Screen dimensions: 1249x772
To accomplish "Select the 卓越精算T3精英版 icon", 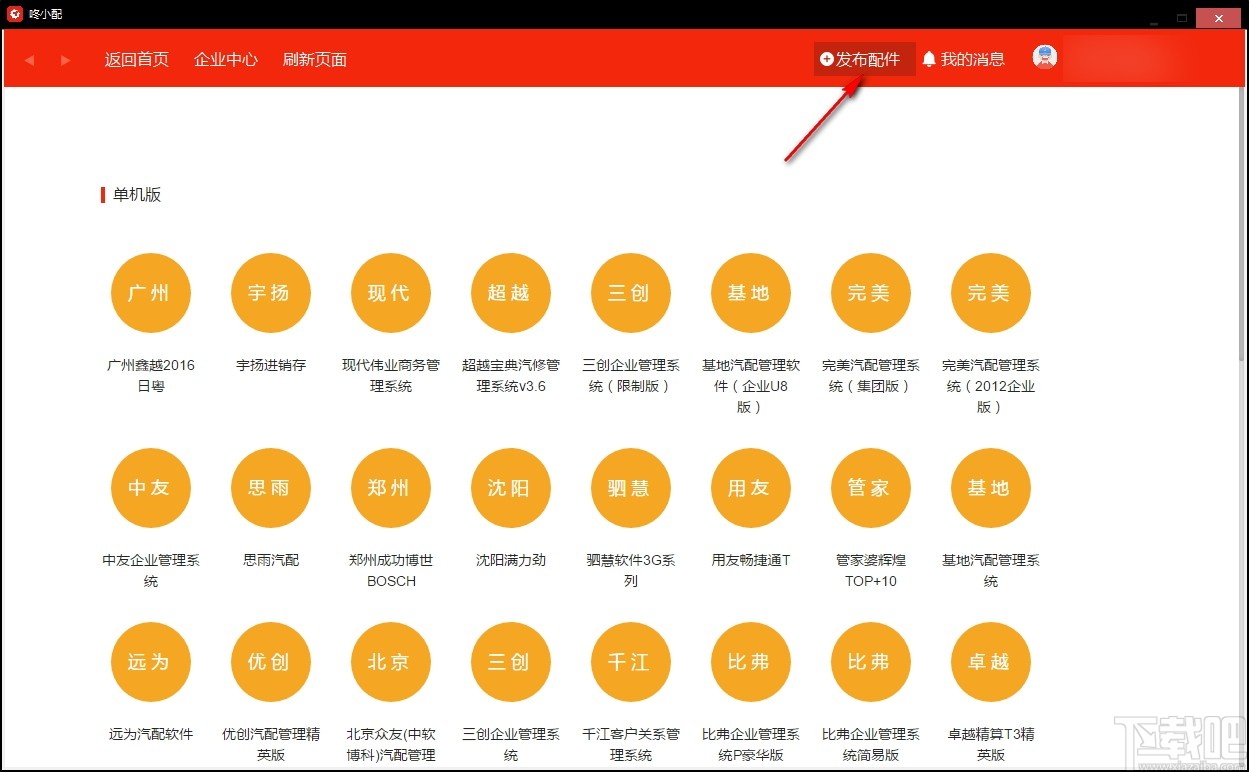I will point(990,660).
